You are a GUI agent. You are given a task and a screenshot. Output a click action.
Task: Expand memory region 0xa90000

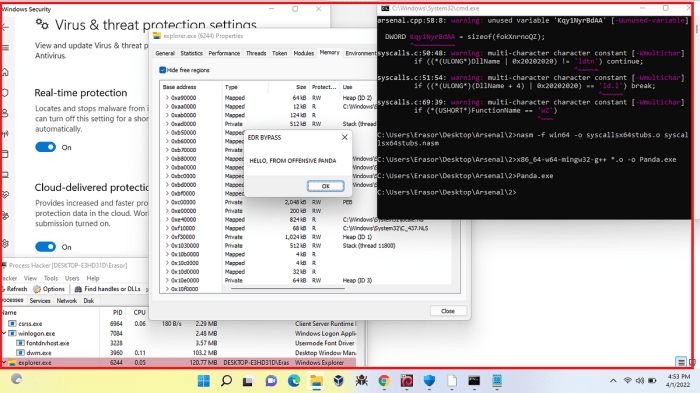coord(167,97)
